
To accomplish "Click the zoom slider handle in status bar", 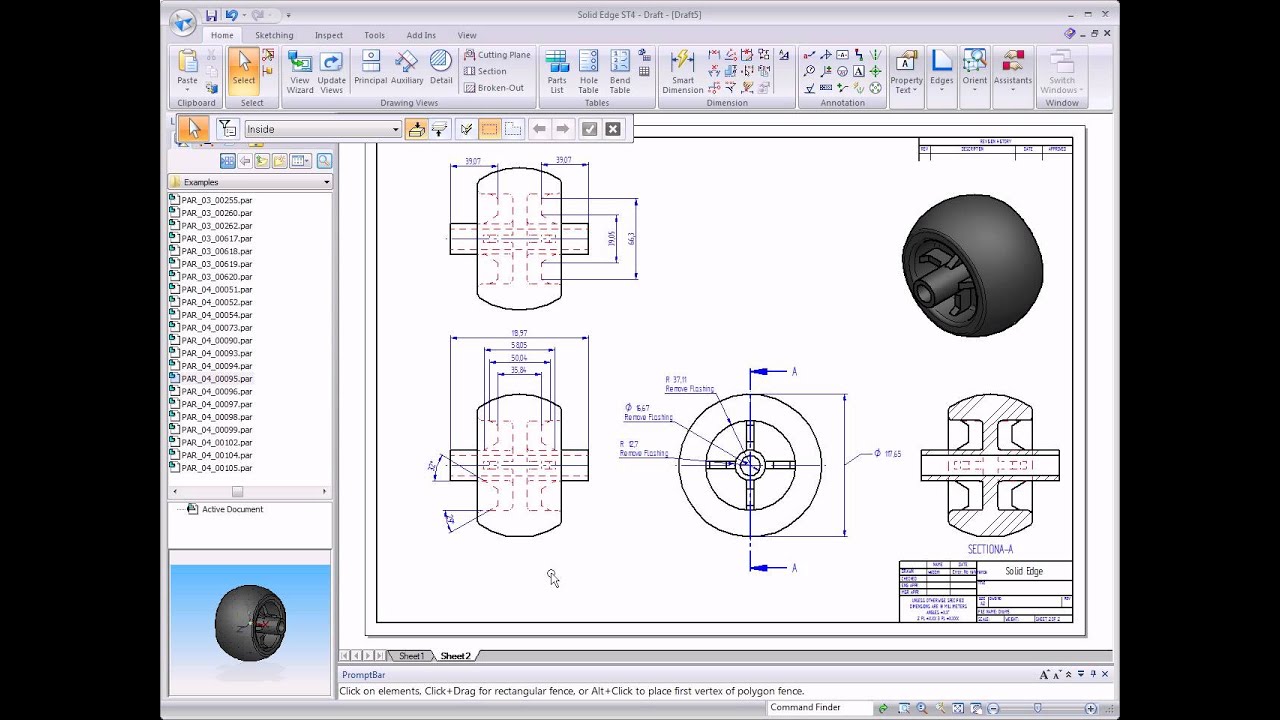I will pos(1037,708).
